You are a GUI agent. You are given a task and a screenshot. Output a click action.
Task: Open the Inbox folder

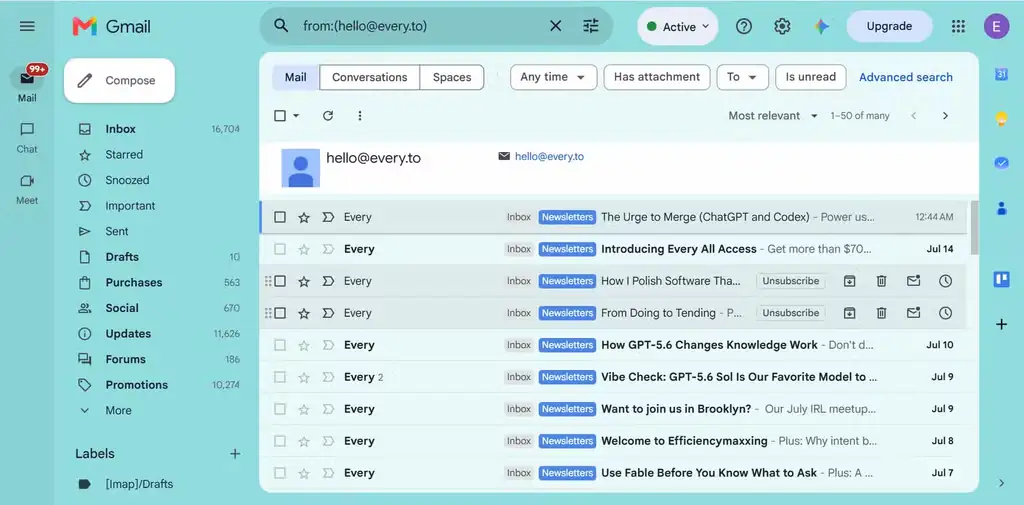click(x=120, y=129)
